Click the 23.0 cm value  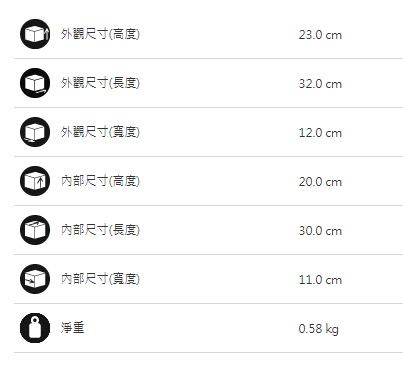(x=320, y=35)
